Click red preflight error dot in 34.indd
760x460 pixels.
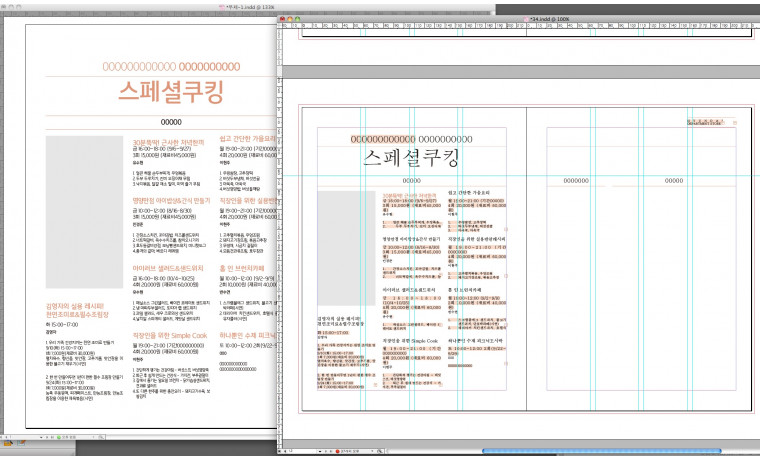pos(337,451)
